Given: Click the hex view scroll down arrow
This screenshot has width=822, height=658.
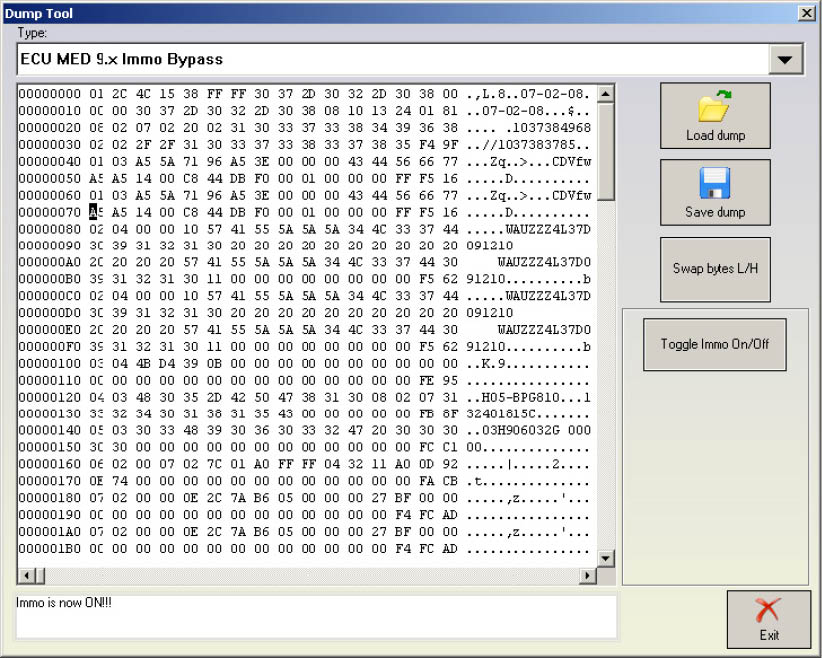Looking at the screenshot, I should tap(605, 557).
